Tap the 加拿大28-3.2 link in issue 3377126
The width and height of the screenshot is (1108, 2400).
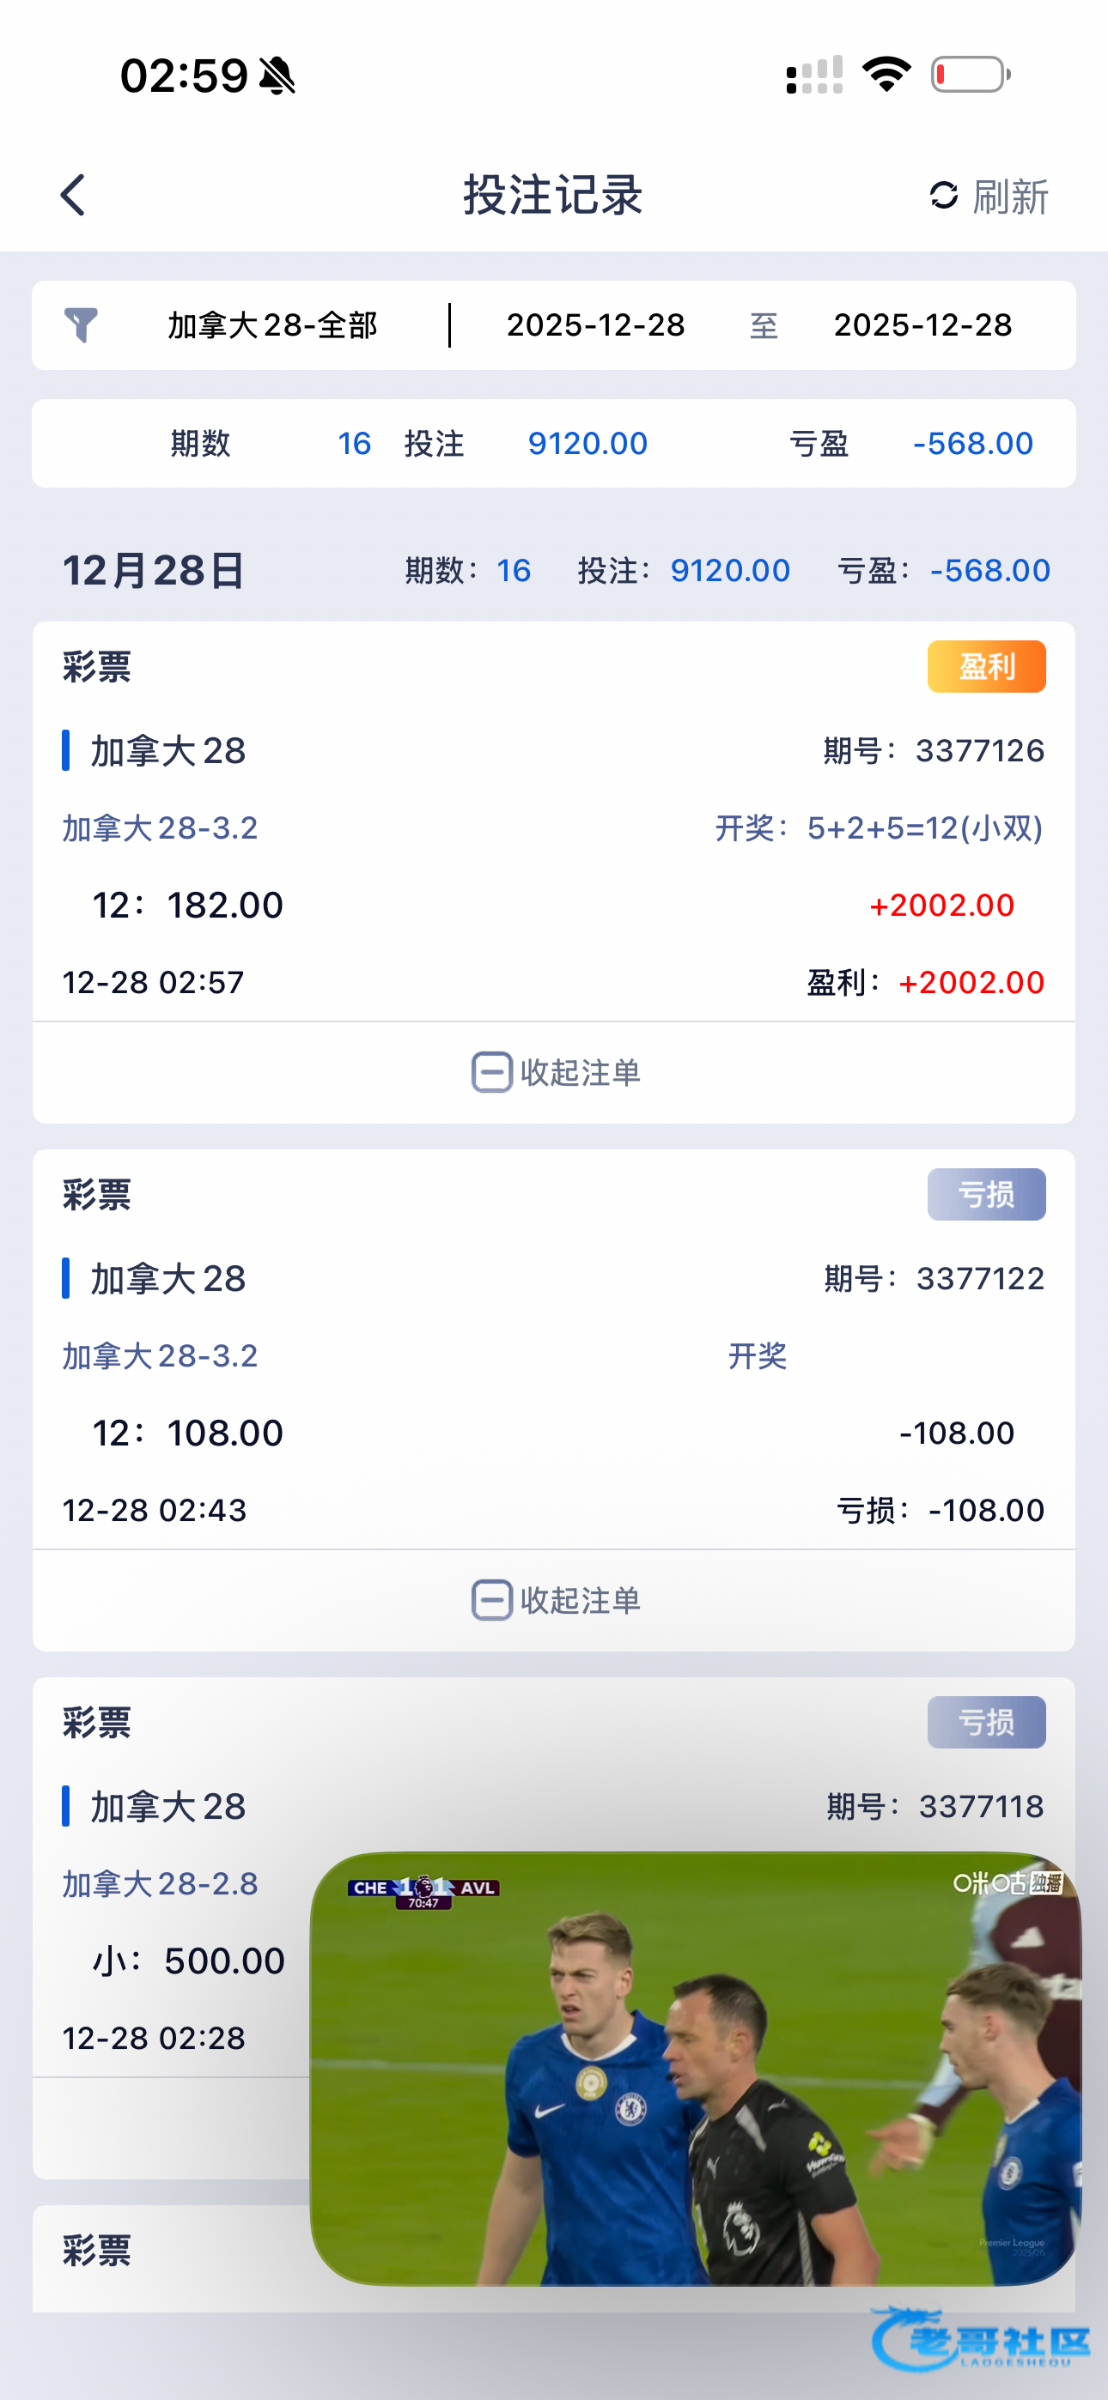(160, 828)
